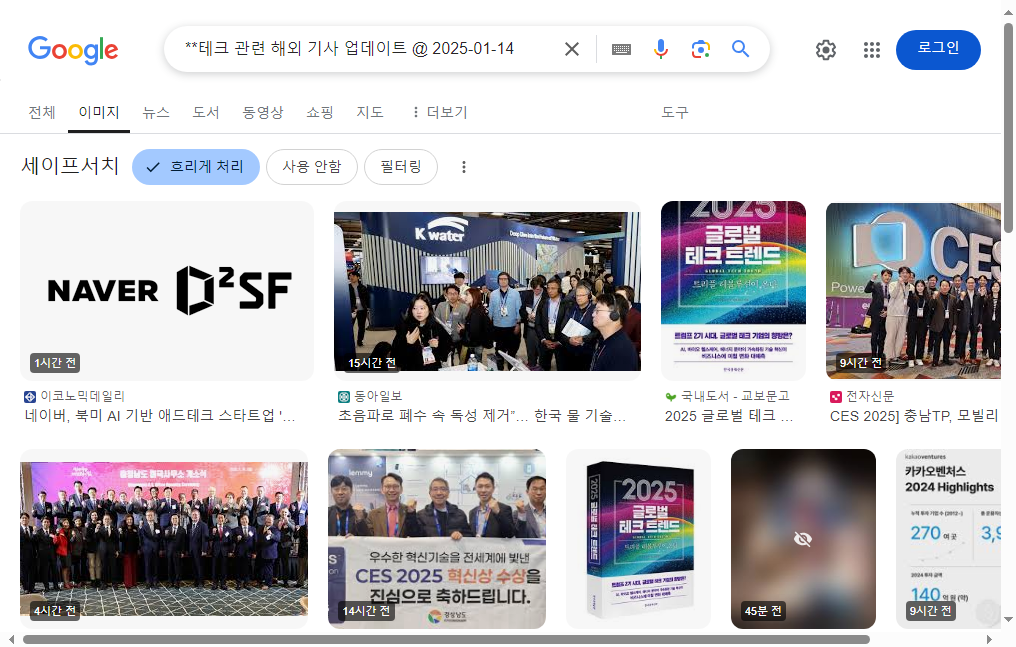The image size is (1016, 647).
Task: Select the 흐리게 처리 SafeSearch option
Action: [x=196, y=167]
